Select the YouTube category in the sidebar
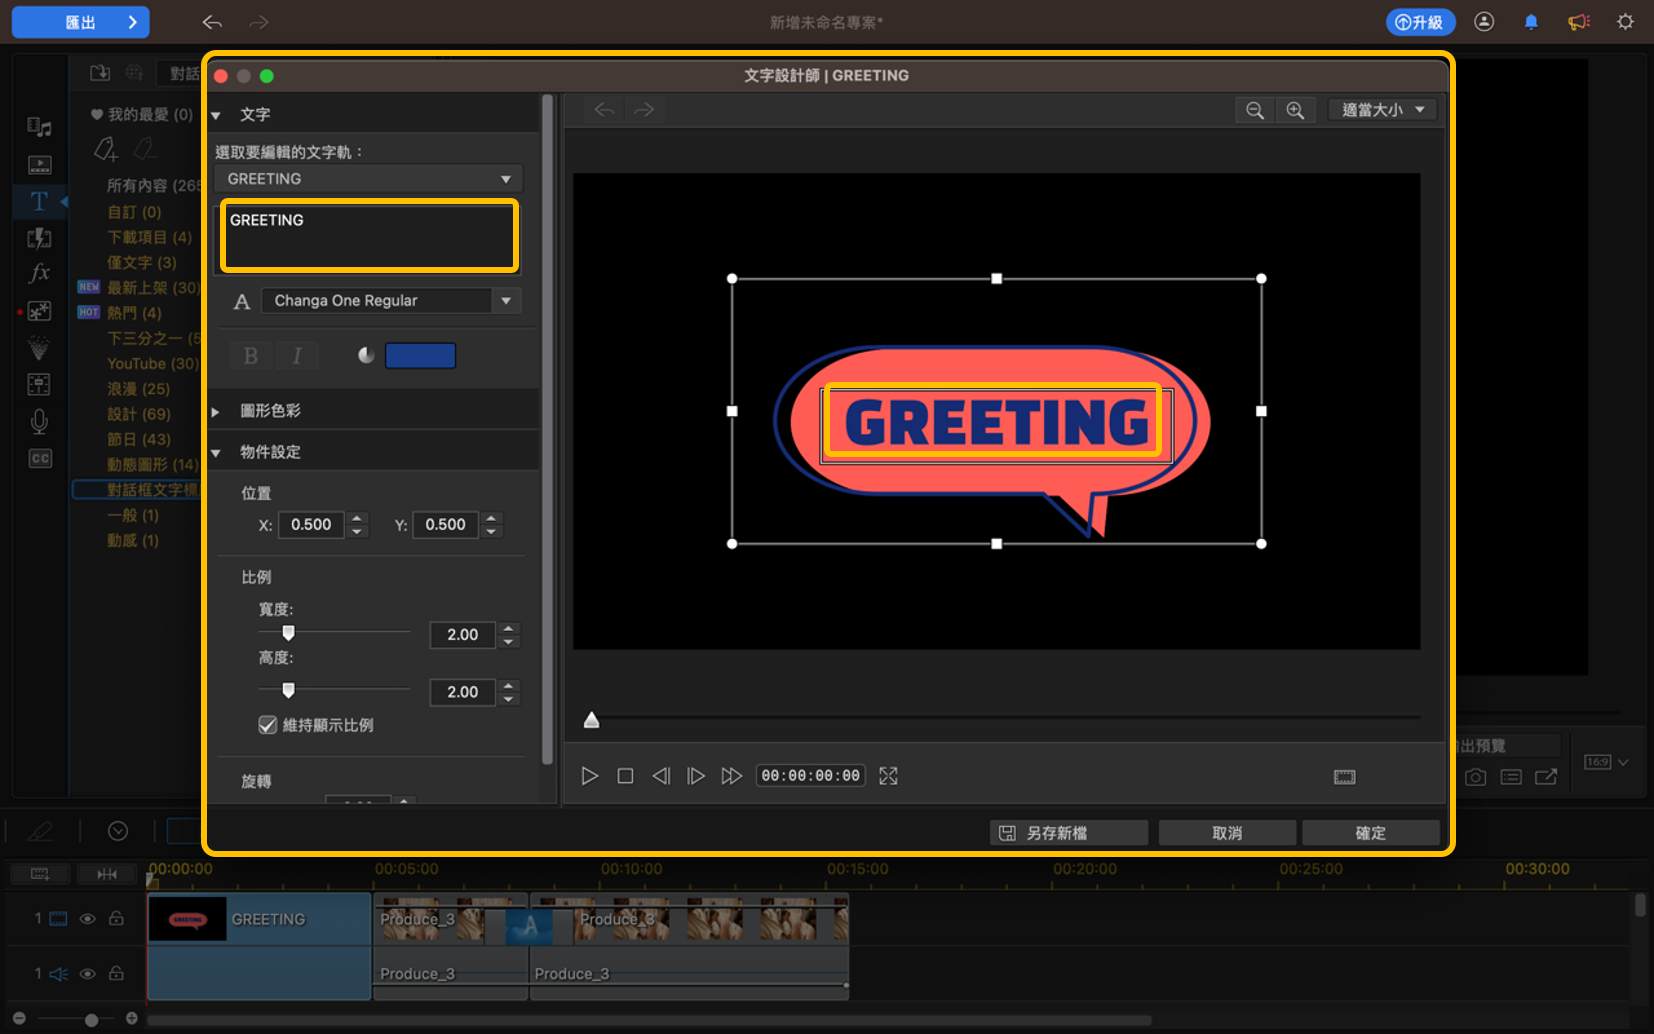The height and width of the screenshot is (1034, 1654). click(x=151, y=364)
